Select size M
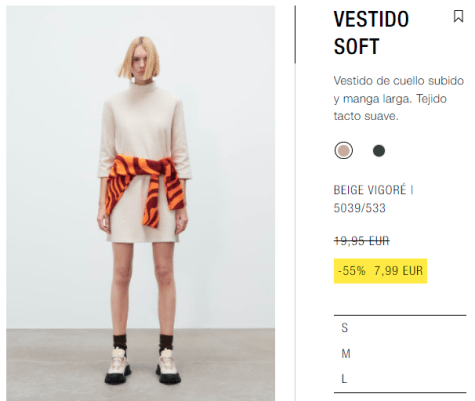Image resolution: width=475 pixels, height=401 pixels. pyautogui.click(x=400, y=353)
